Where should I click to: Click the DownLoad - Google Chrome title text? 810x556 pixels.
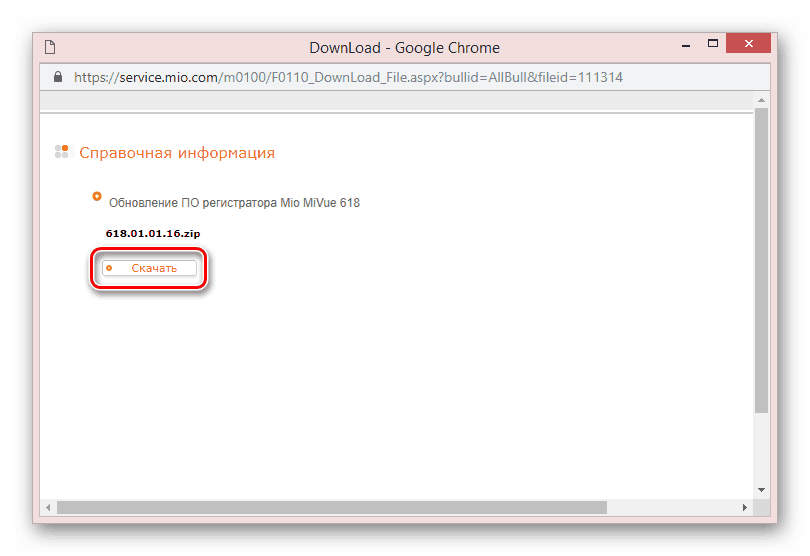point(404,47)
